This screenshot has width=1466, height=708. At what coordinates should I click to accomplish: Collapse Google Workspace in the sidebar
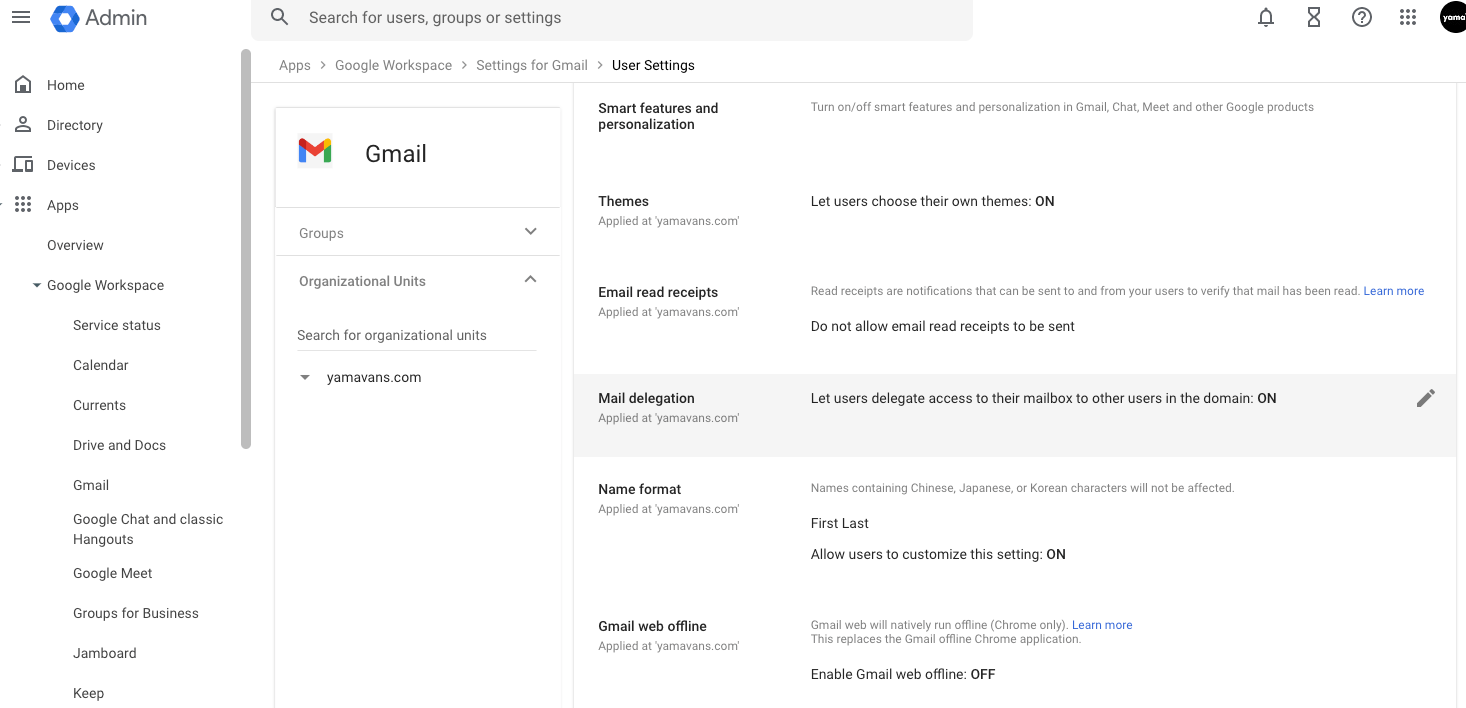(x=37, y=285)
